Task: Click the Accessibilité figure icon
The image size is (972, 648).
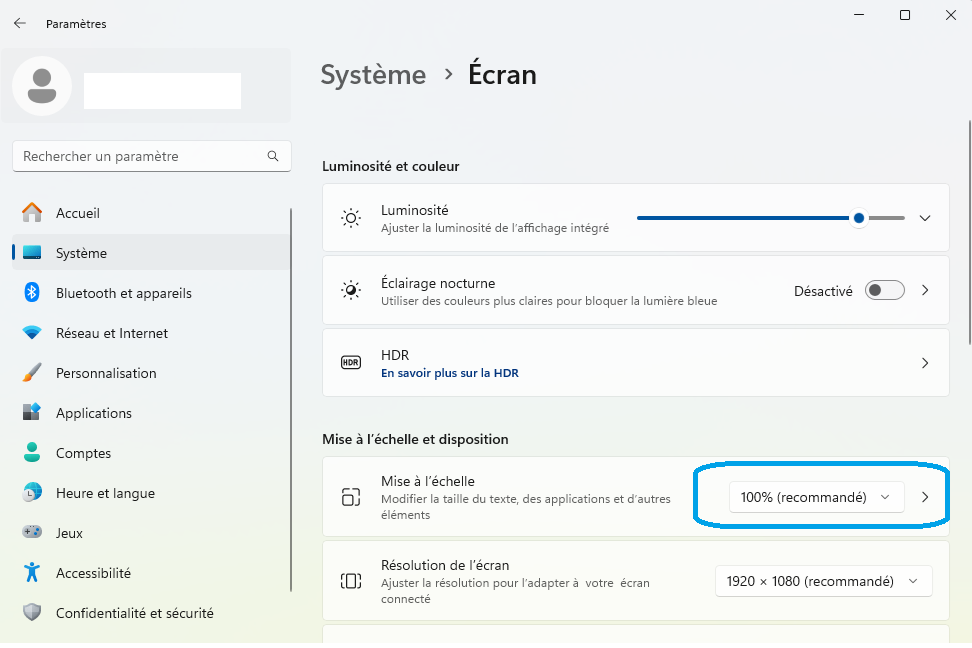Action: click(32, 572)
